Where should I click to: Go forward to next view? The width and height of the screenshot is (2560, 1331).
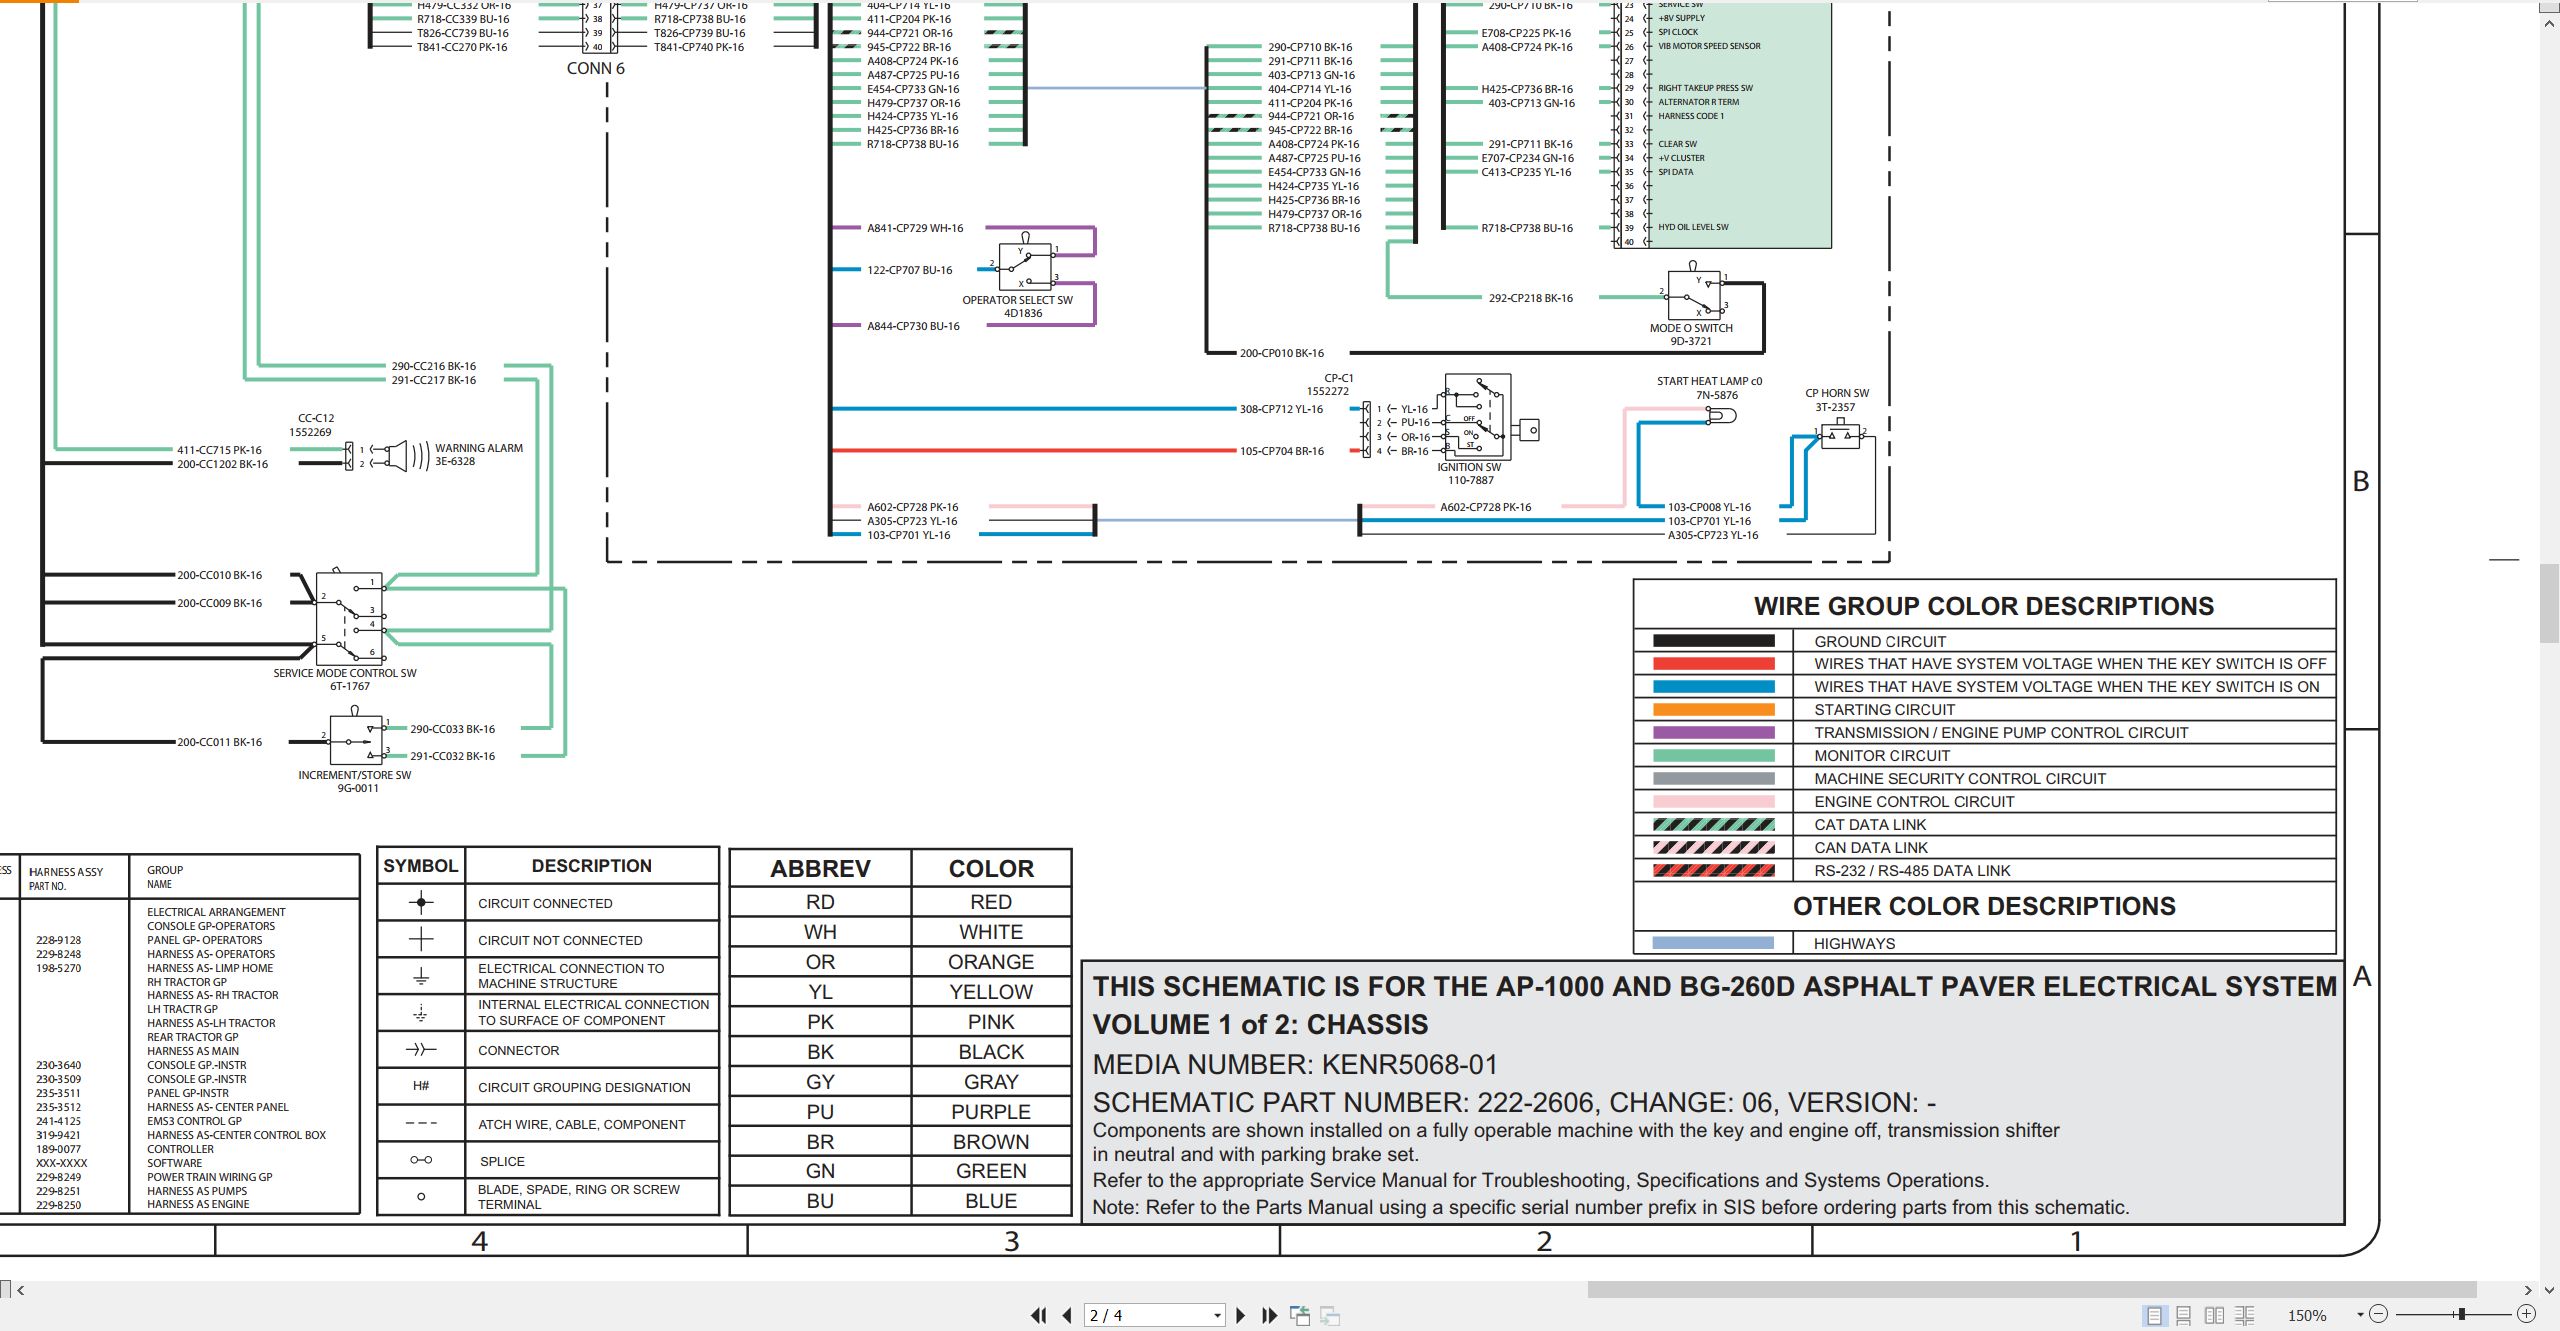[1330, 1316]
